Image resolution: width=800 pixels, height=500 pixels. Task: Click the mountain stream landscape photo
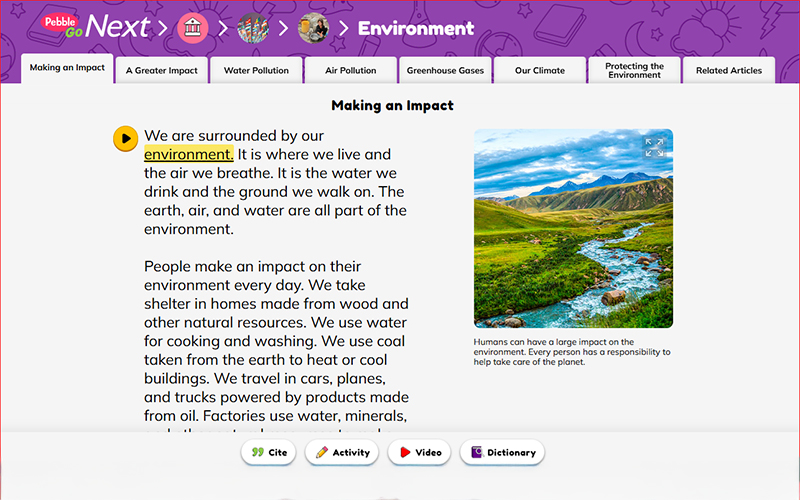[x=573, y=229]
